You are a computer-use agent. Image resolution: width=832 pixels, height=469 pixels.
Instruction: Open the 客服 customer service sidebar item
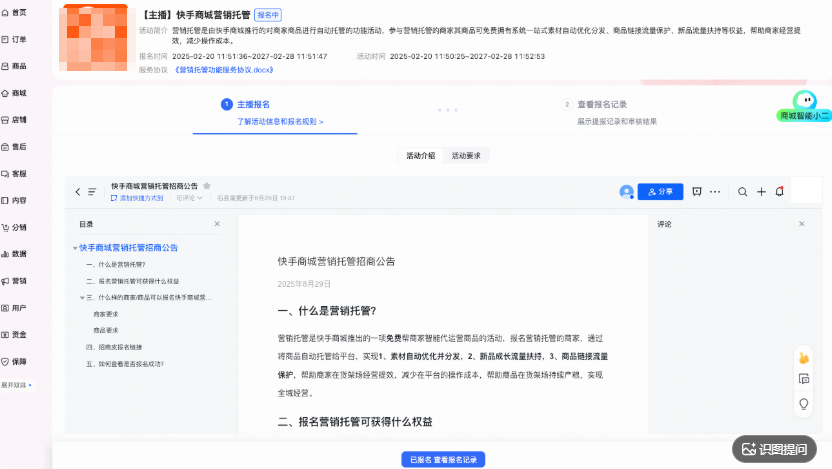pyautogui.click(x=14, y=173)
